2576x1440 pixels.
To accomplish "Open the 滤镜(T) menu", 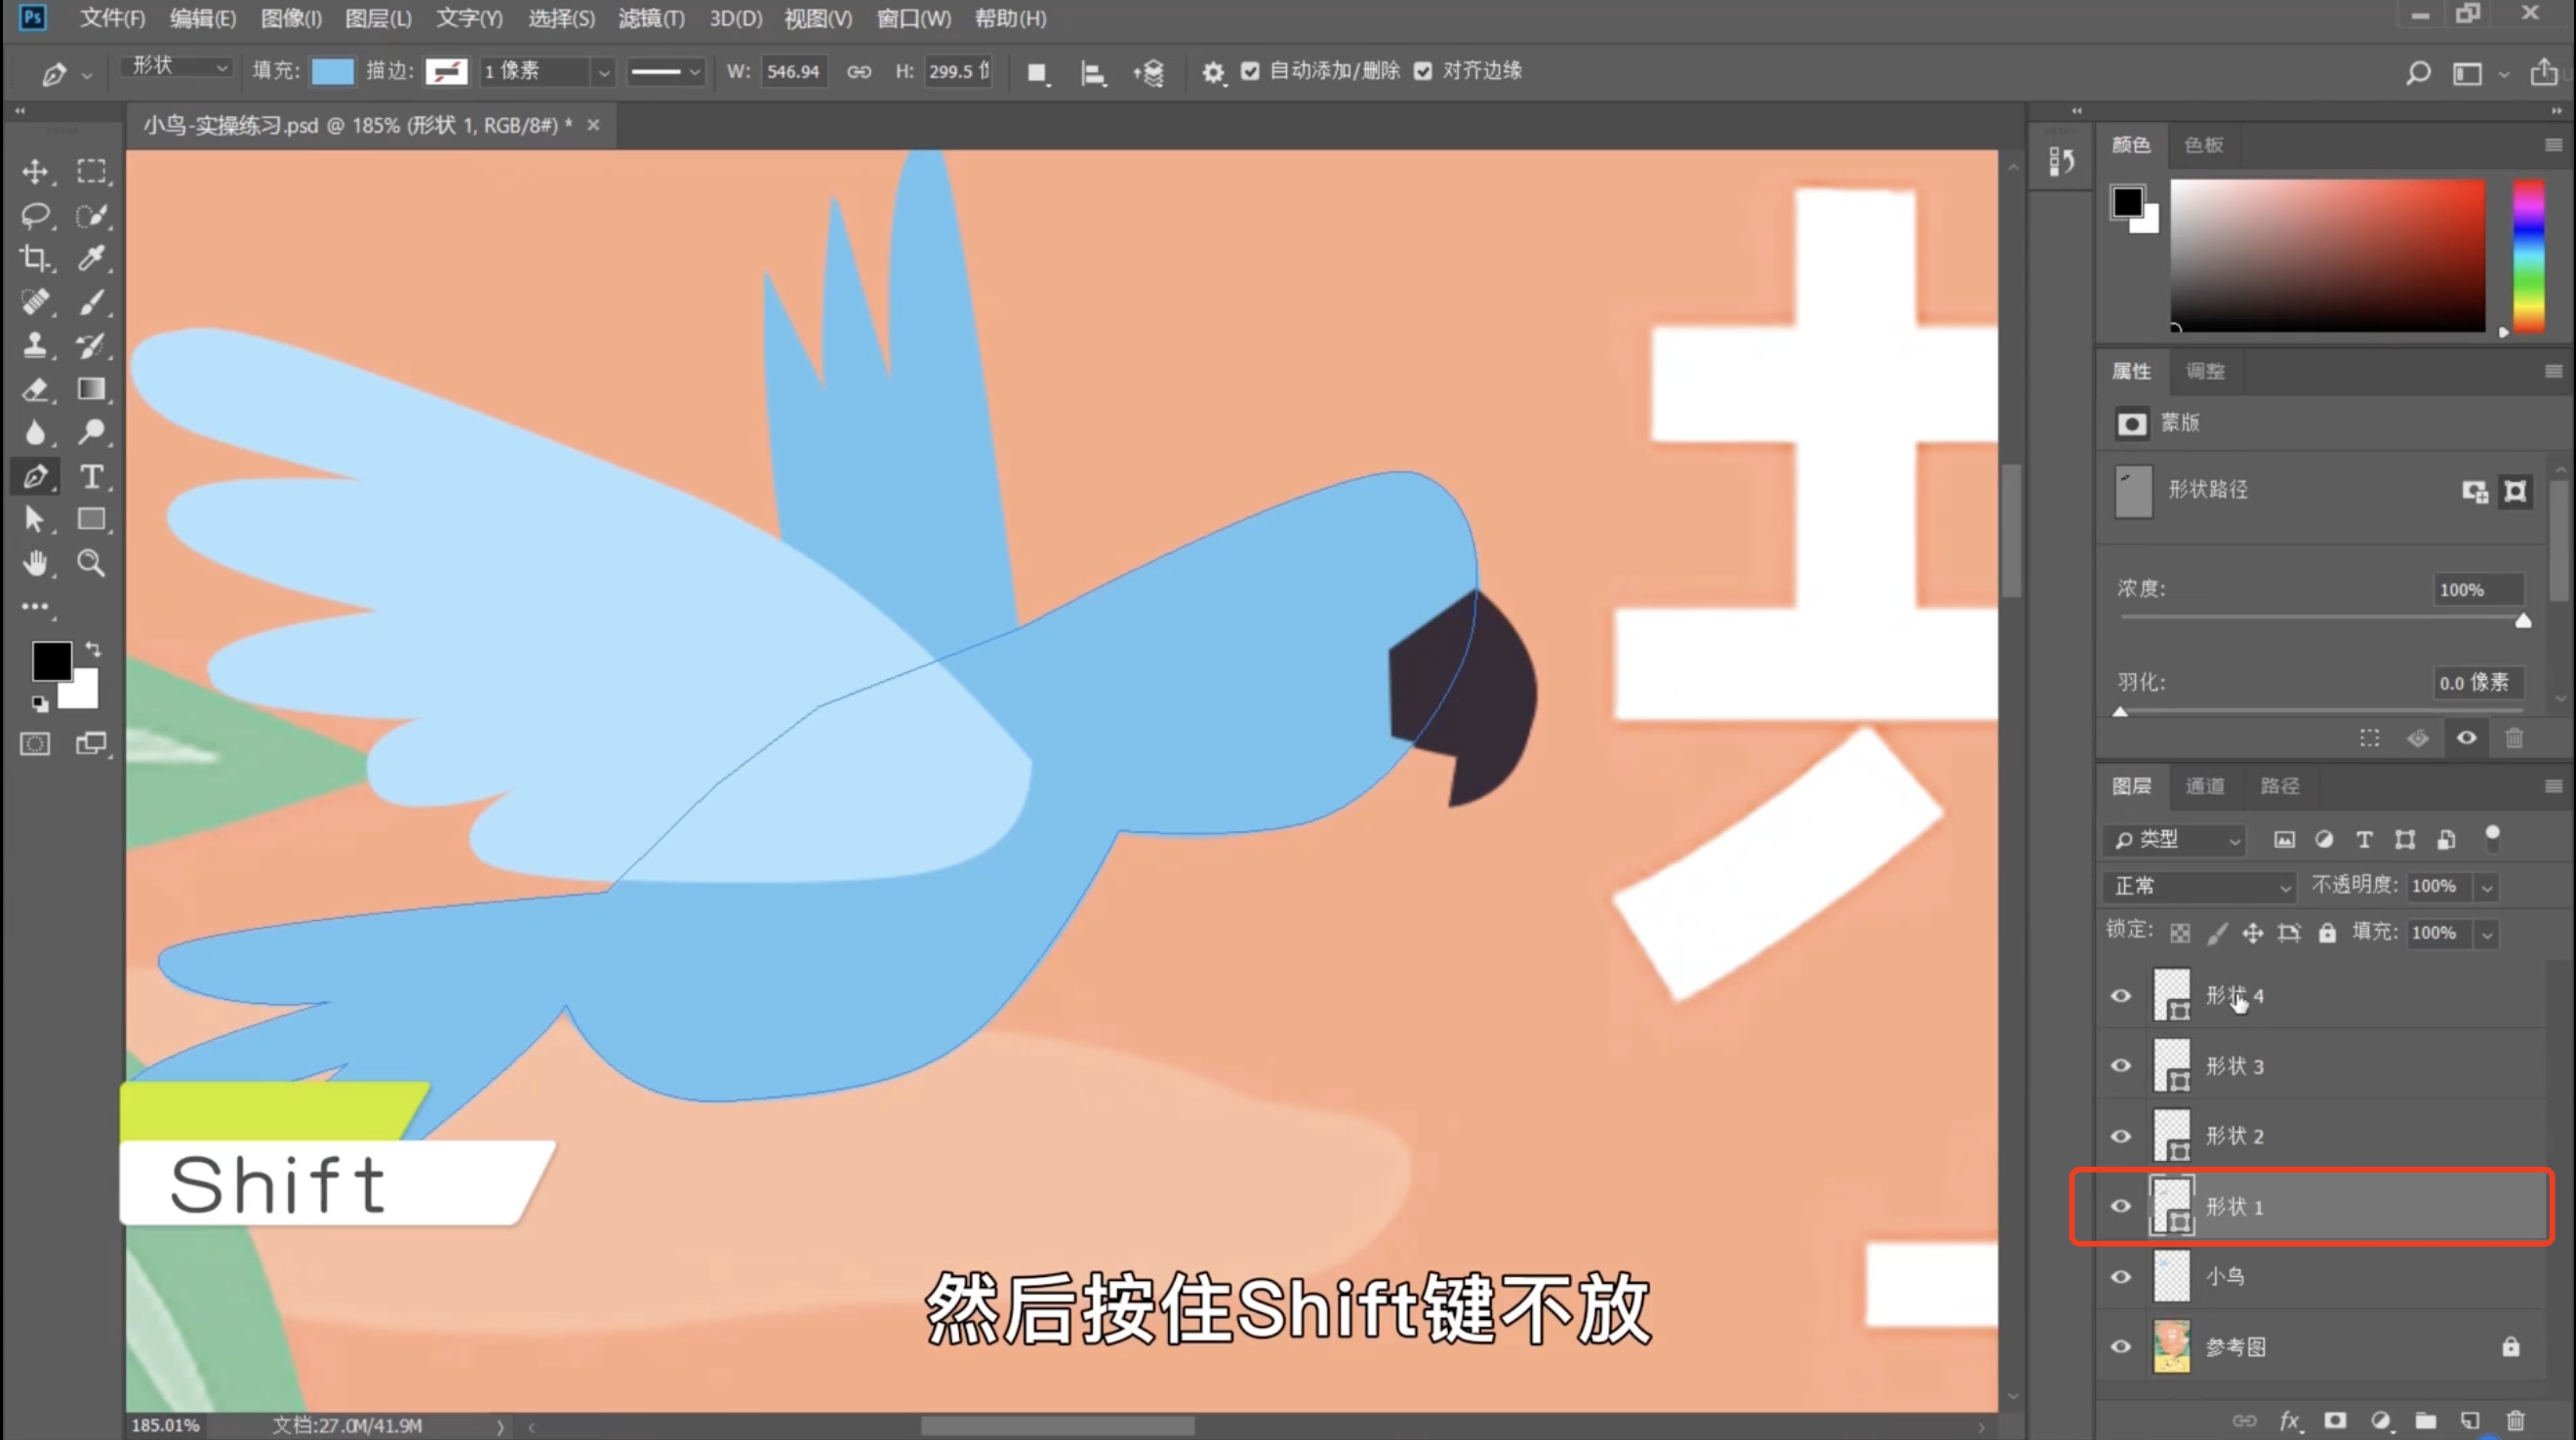I will coord(651,18).
